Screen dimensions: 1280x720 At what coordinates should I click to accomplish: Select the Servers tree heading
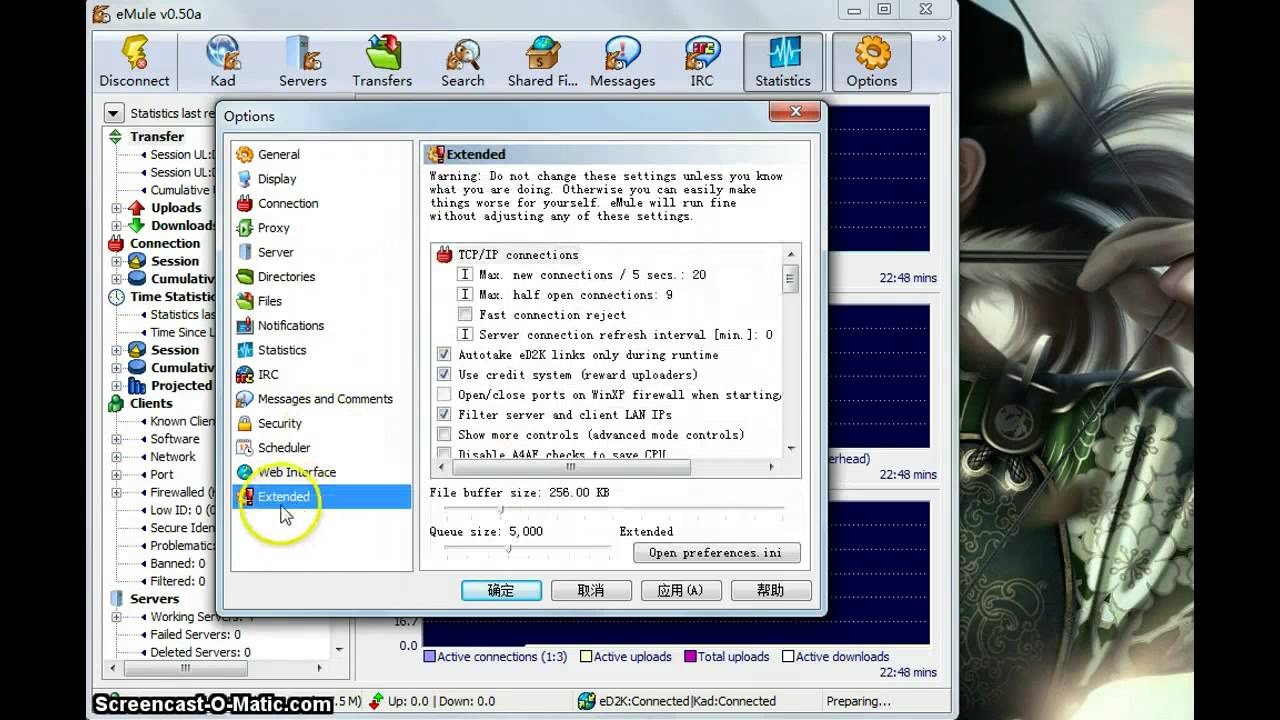(154, 599)
